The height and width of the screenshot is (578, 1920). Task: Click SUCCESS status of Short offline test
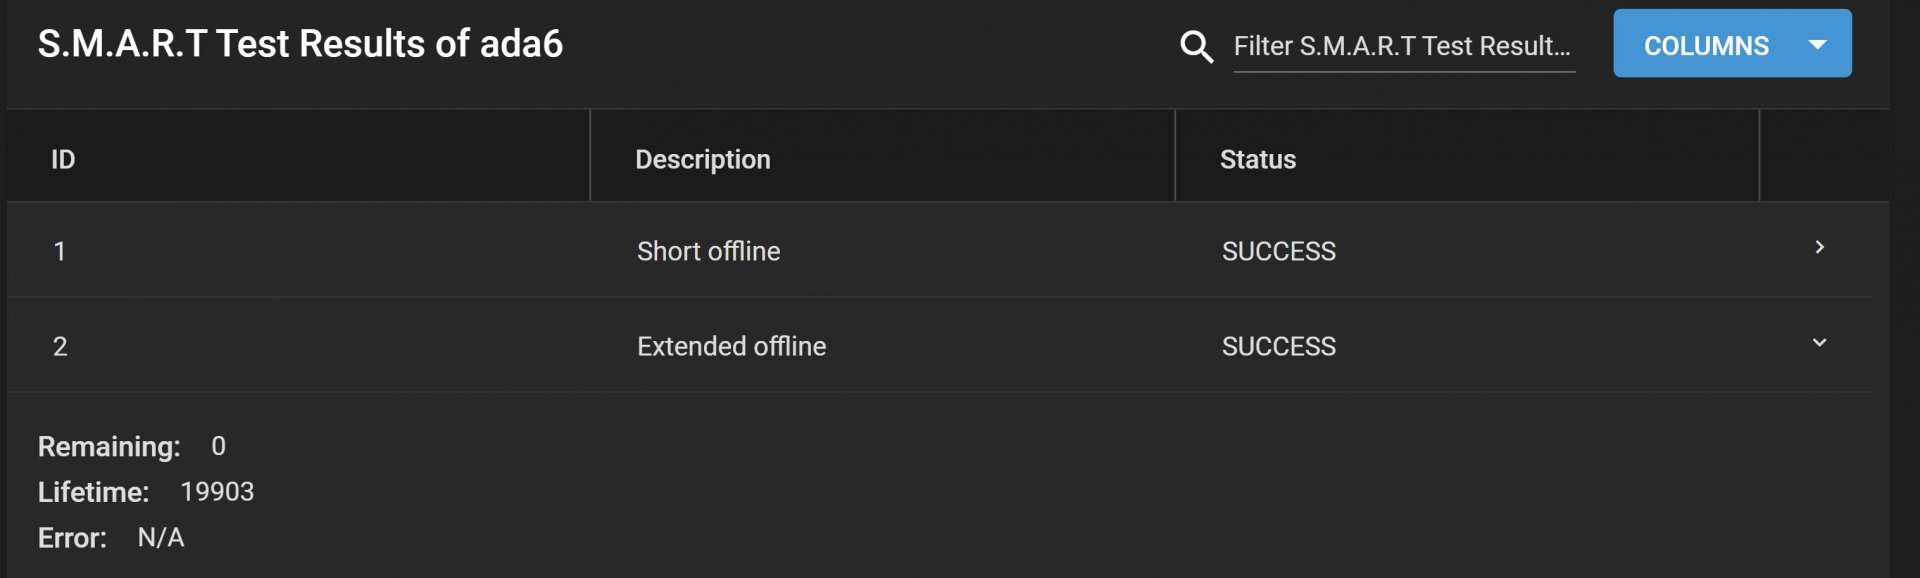(1278, 251)
